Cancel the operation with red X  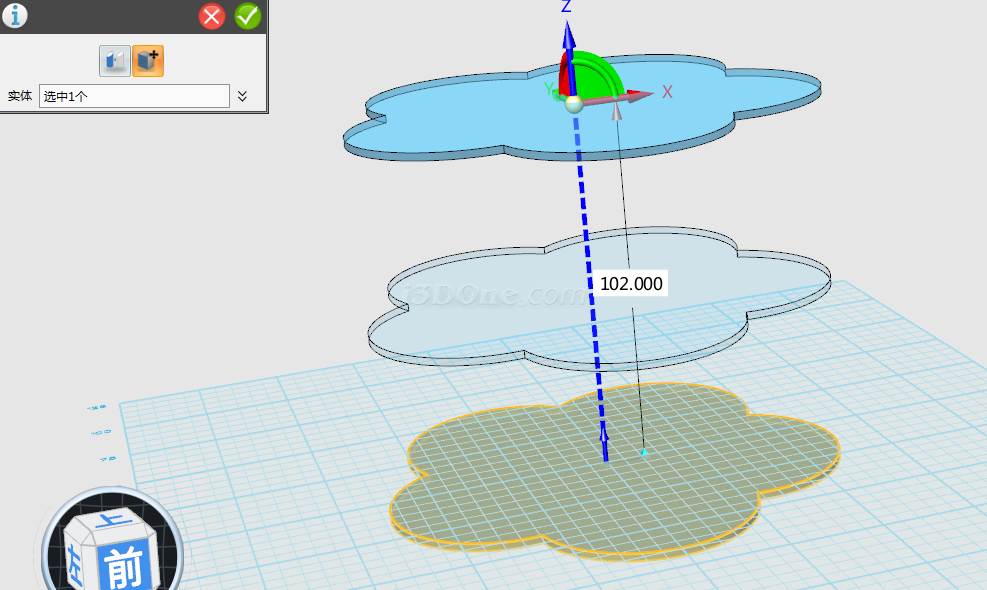click(212, 16)
